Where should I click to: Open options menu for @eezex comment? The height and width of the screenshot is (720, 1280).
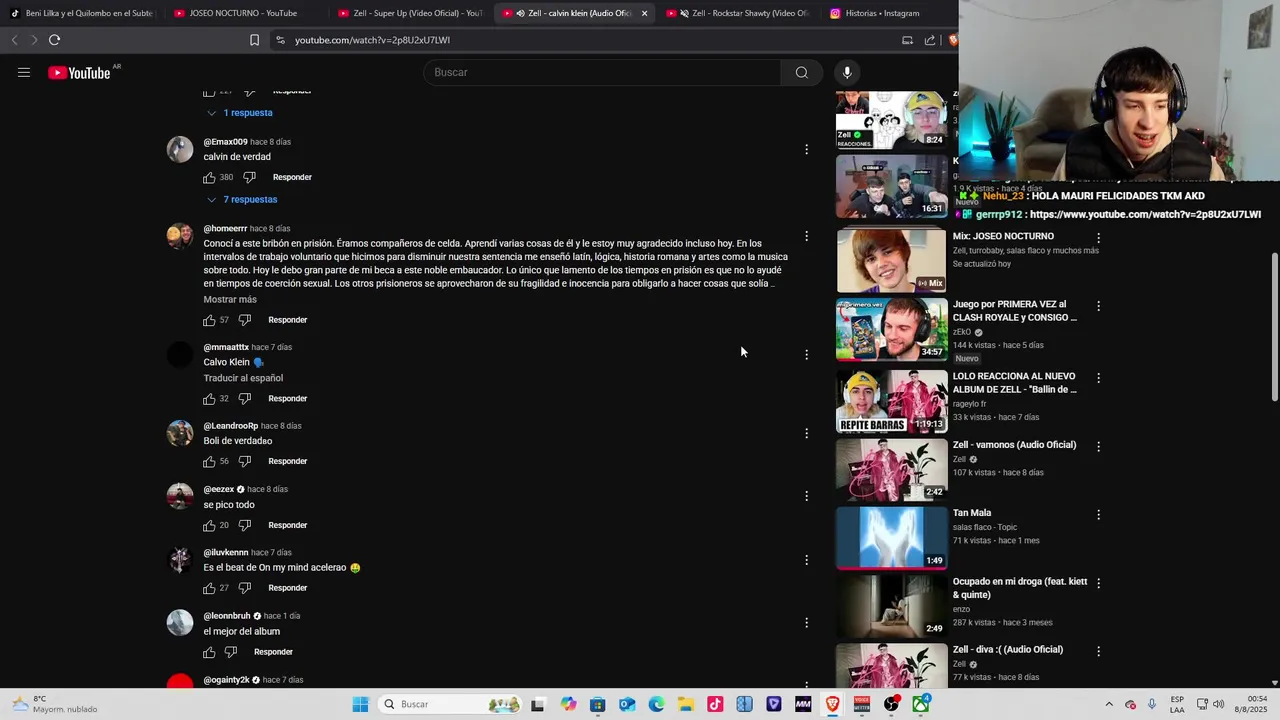(806, 496)
